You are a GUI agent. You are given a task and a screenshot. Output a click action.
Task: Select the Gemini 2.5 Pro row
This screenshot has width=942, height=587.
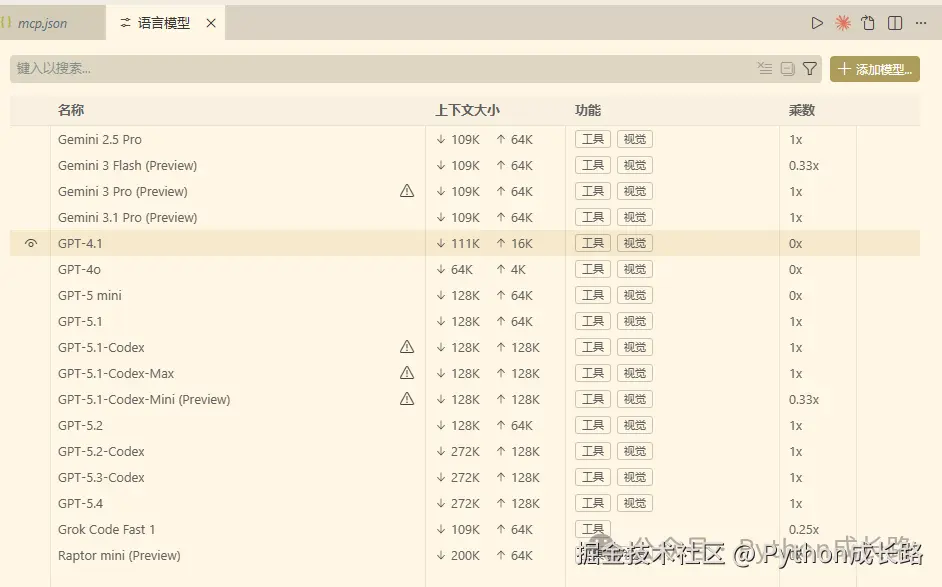coord(465,139)
